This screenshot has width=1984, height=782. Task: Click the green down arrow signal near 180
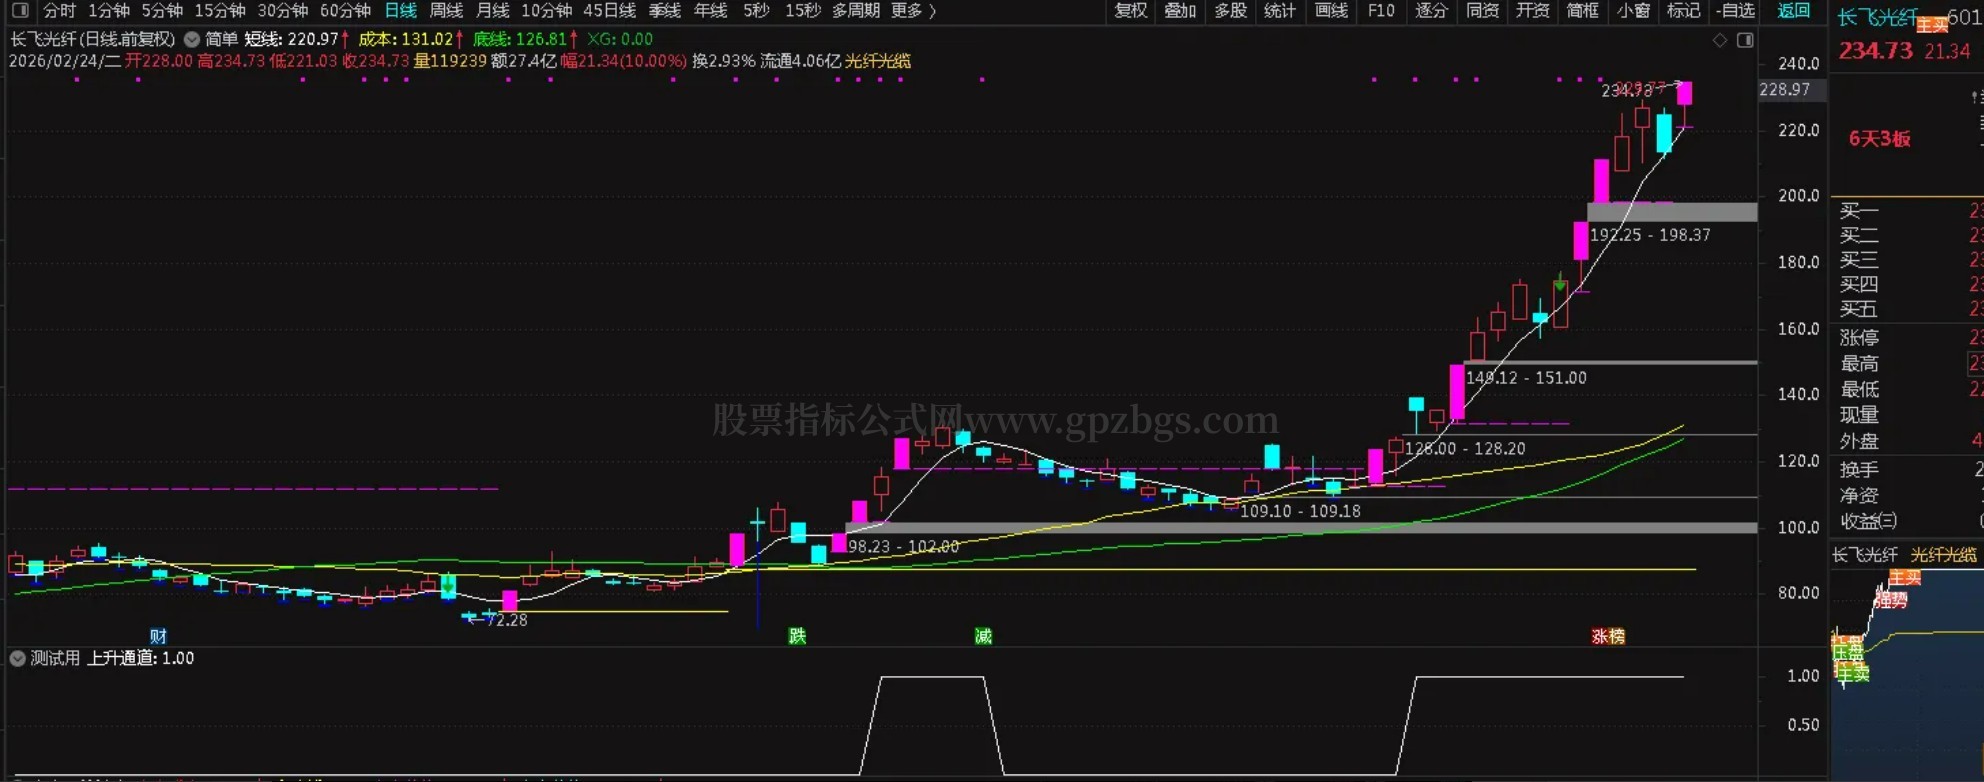[1560, 282]
